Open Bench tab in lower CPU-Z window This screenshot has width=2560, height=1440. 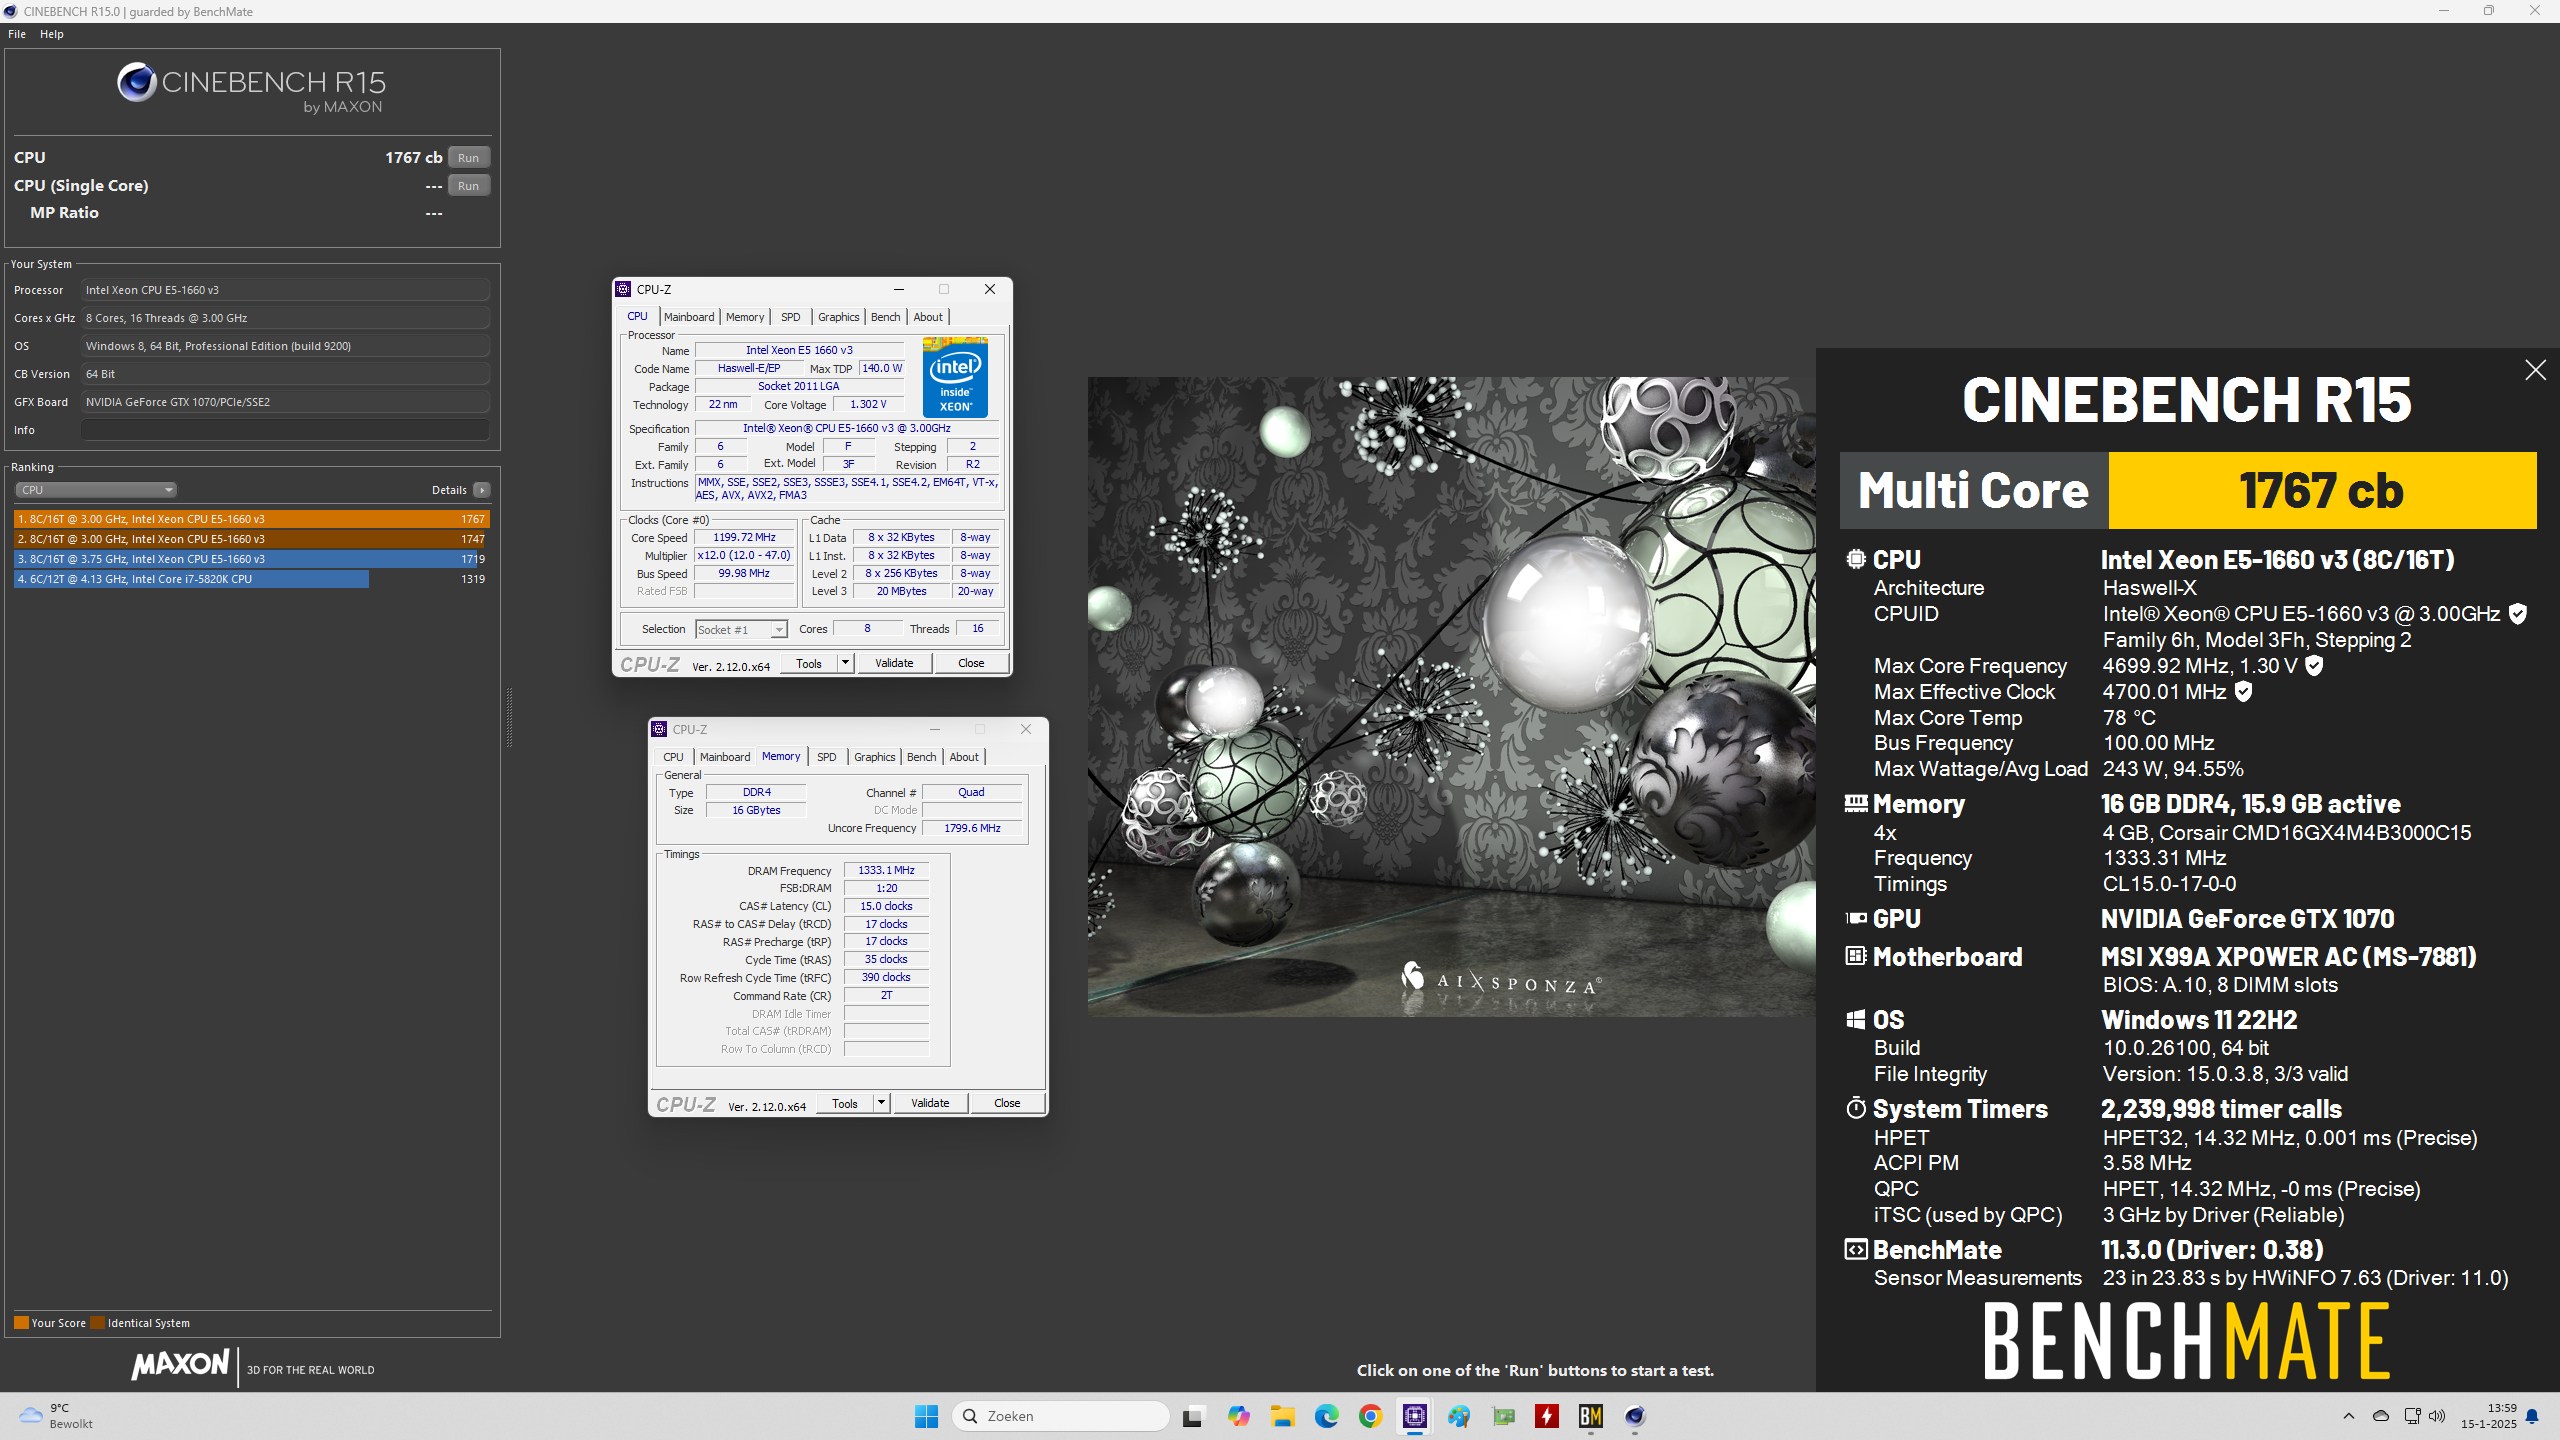click(921, 757)
